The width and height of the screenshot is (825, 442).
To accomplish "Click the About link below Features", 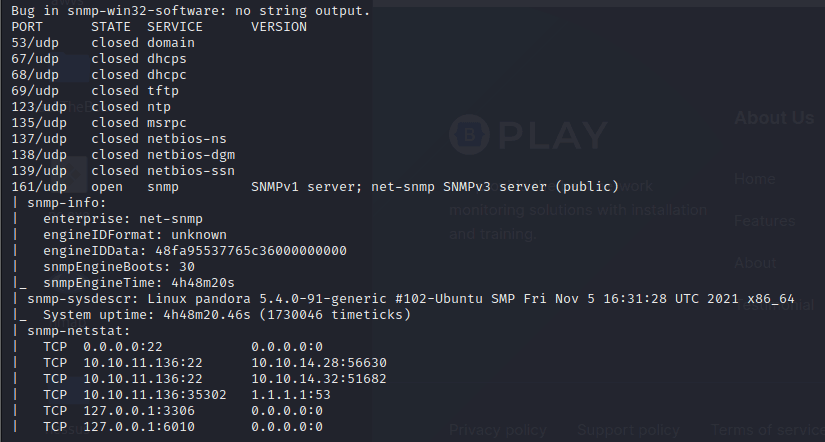I will pos(754,263).
